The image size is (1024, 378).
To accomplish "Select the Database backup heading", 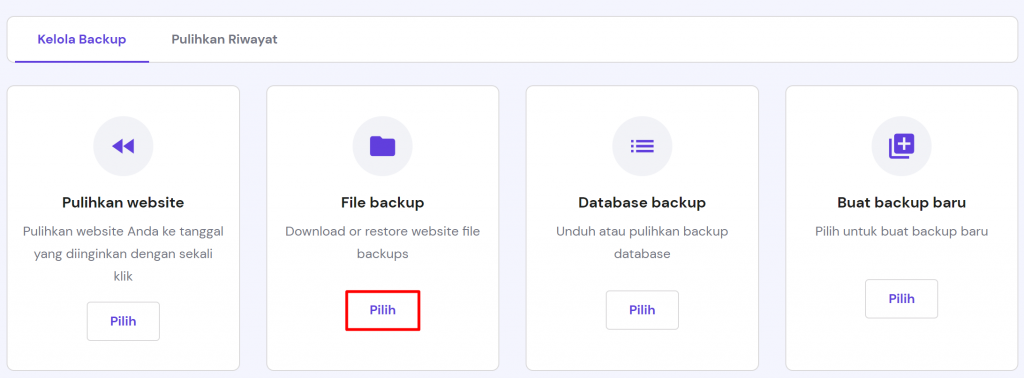I will click(642, 203).
